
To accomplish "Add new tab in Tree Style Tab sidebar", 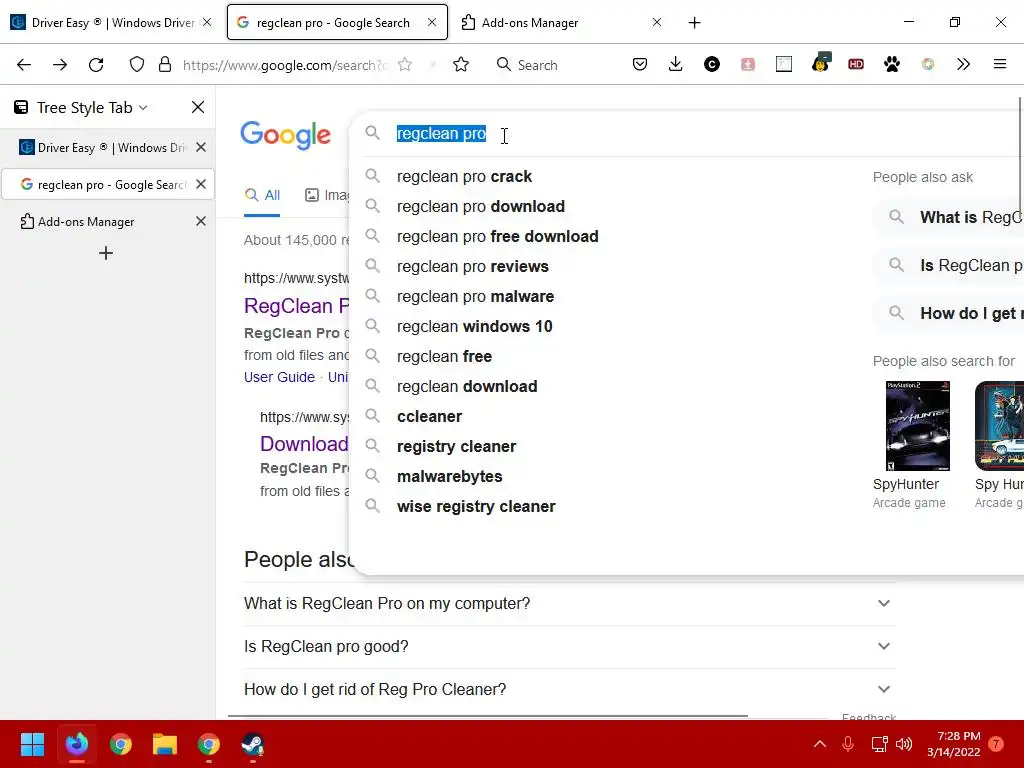I will pos(106,253).
